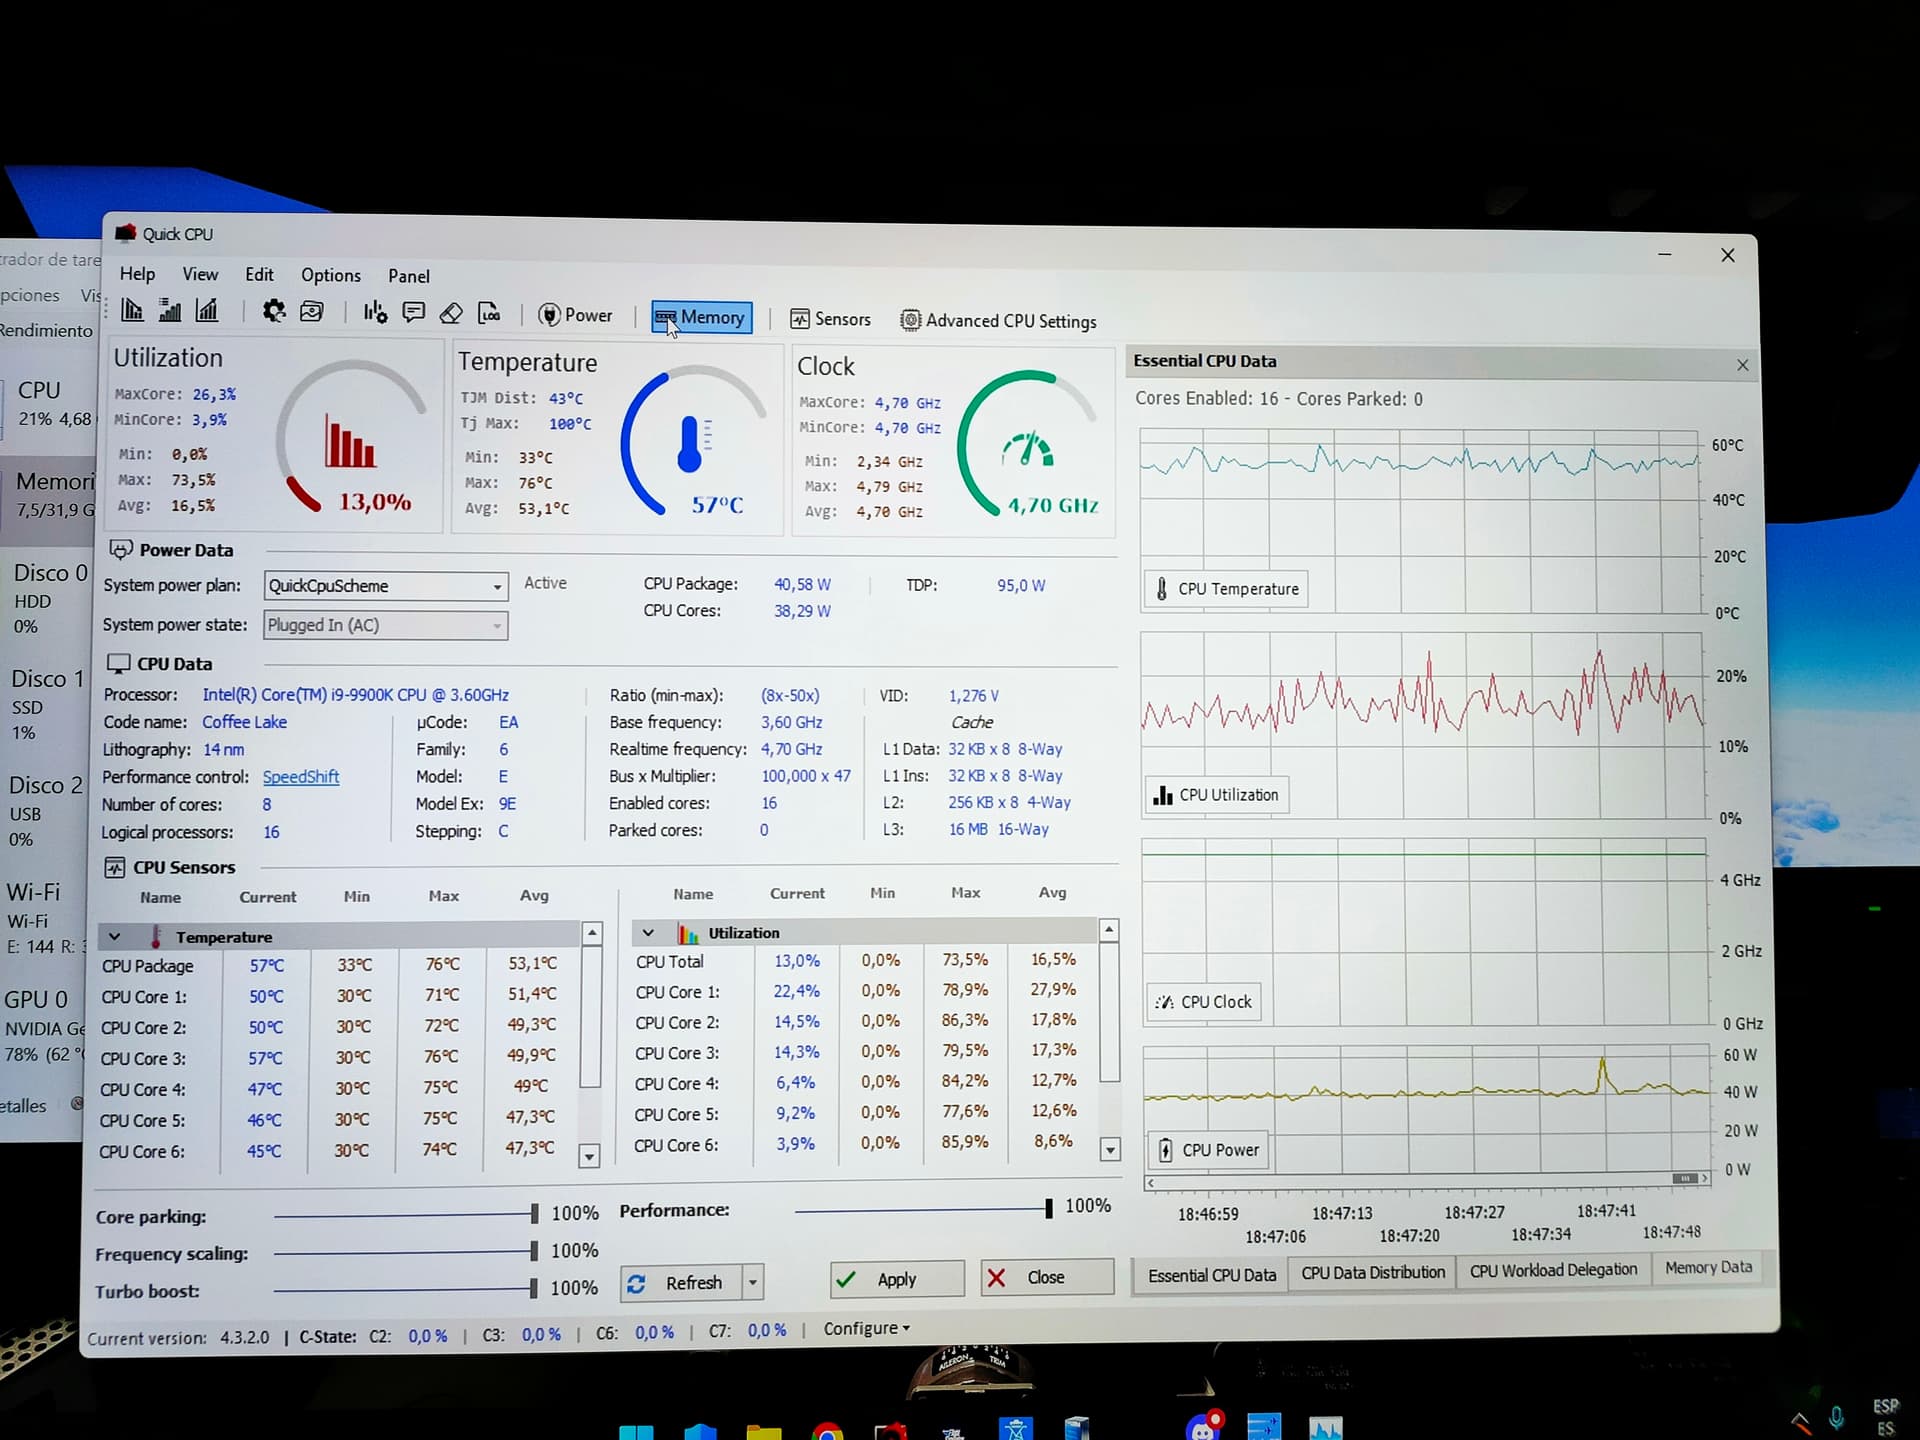
Task: Select the CPU Core 3 temperature row
Action: click(x=339, y=1058)
